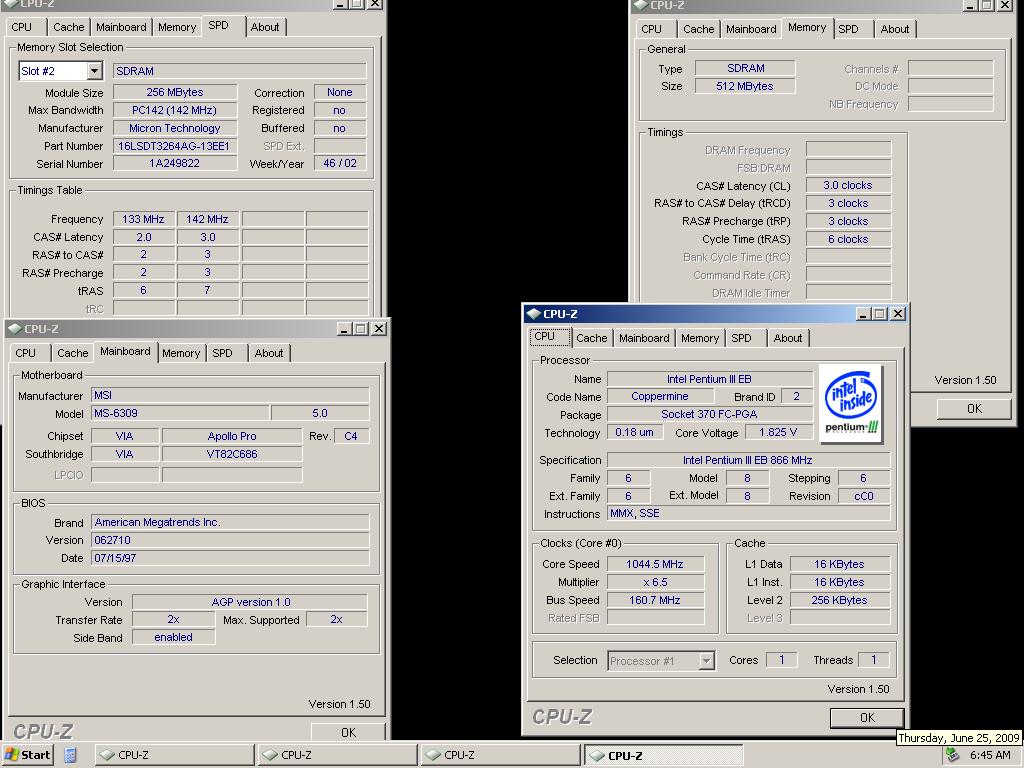Activate the fourth, active CPU-Z taskbar button

pyautogui.click(x=664, y=755)
